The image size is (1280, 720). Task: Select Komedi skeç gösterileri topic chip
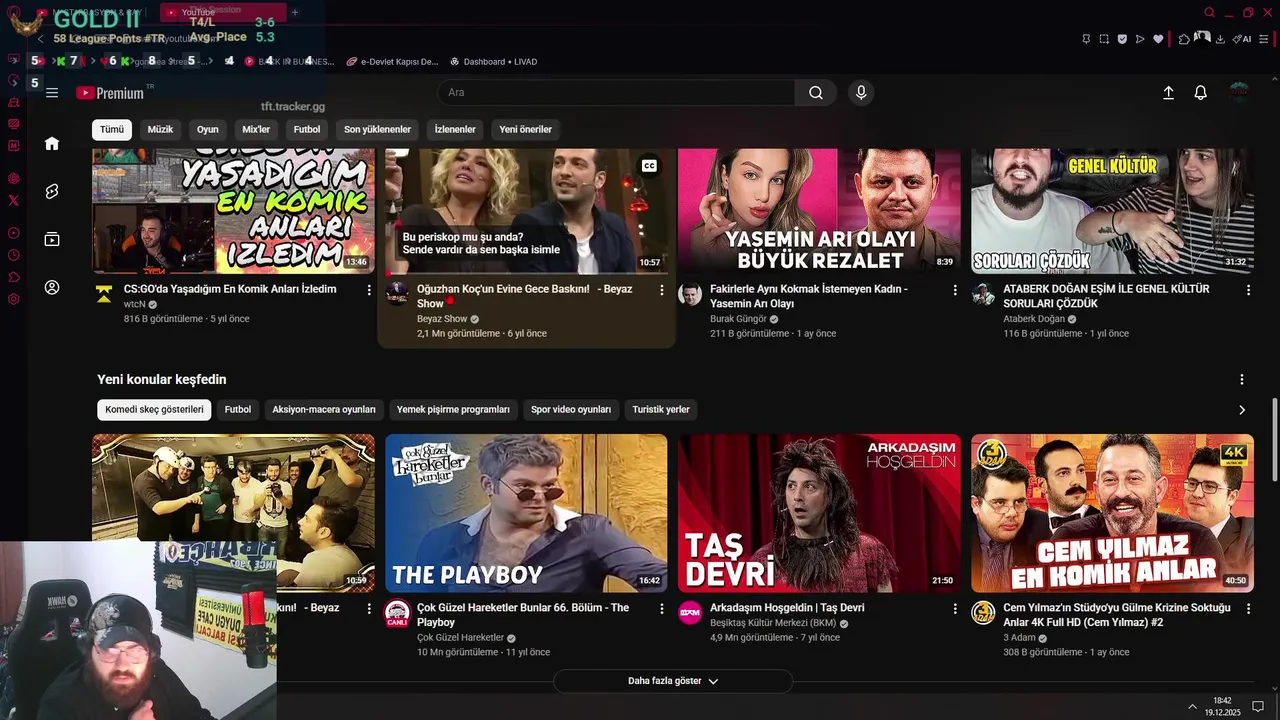154,410
